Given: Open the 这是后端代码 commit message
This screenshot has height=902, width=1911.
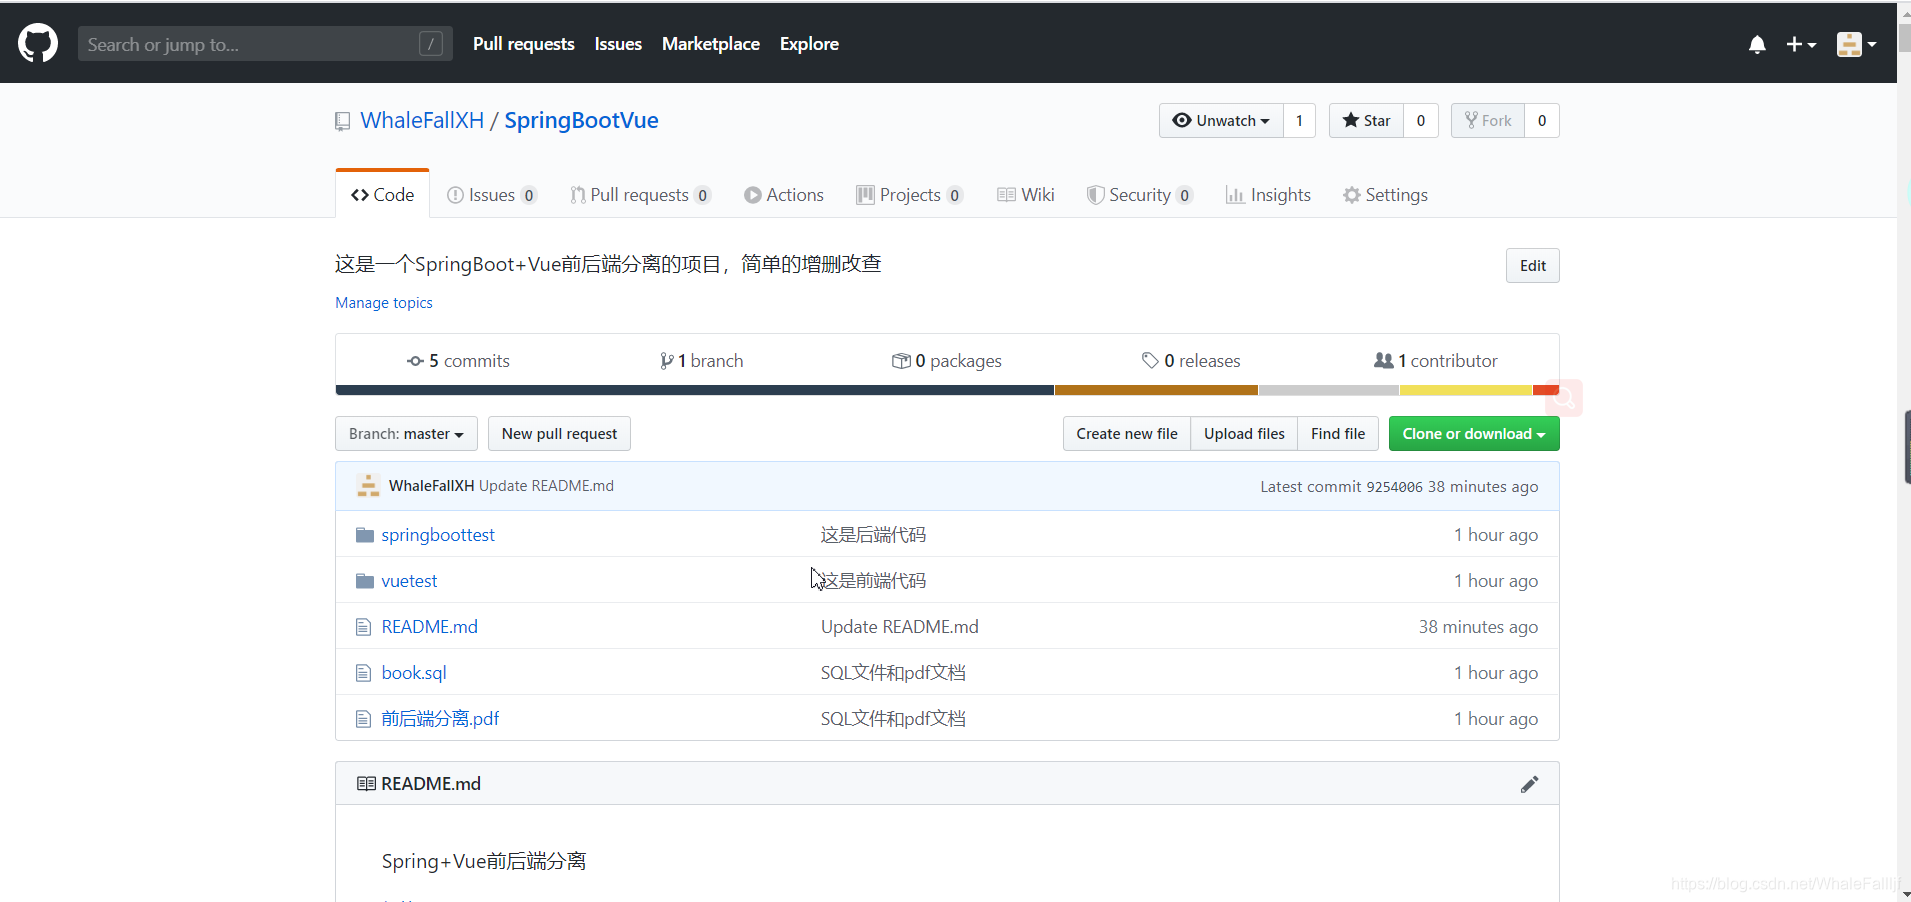Looking at the screenshot, I should (x=873, y=535).
